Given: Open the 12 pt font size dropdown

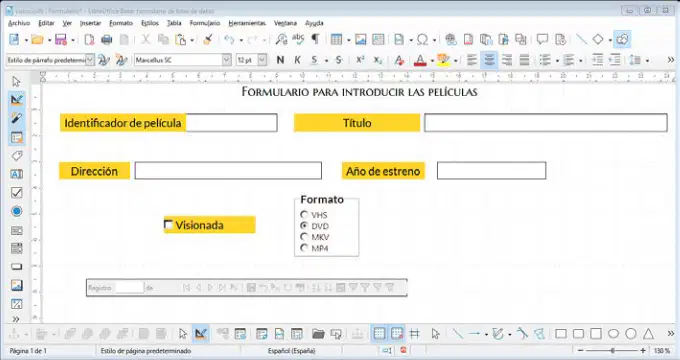Looking at the screenshot, I should [x=262, y=60].
